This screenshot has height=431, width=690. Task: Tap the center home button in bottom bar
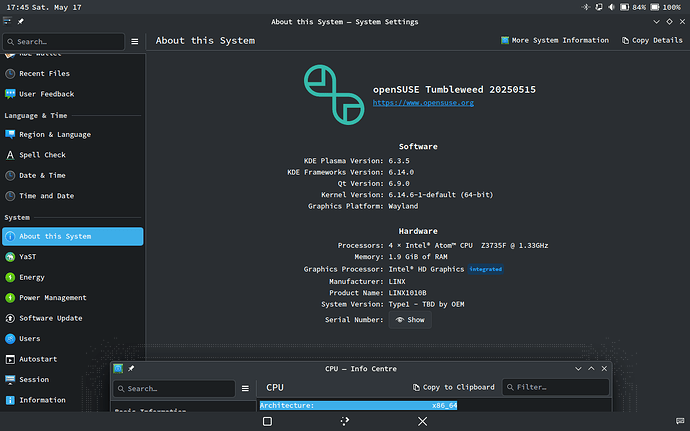(x=345, y=421)
